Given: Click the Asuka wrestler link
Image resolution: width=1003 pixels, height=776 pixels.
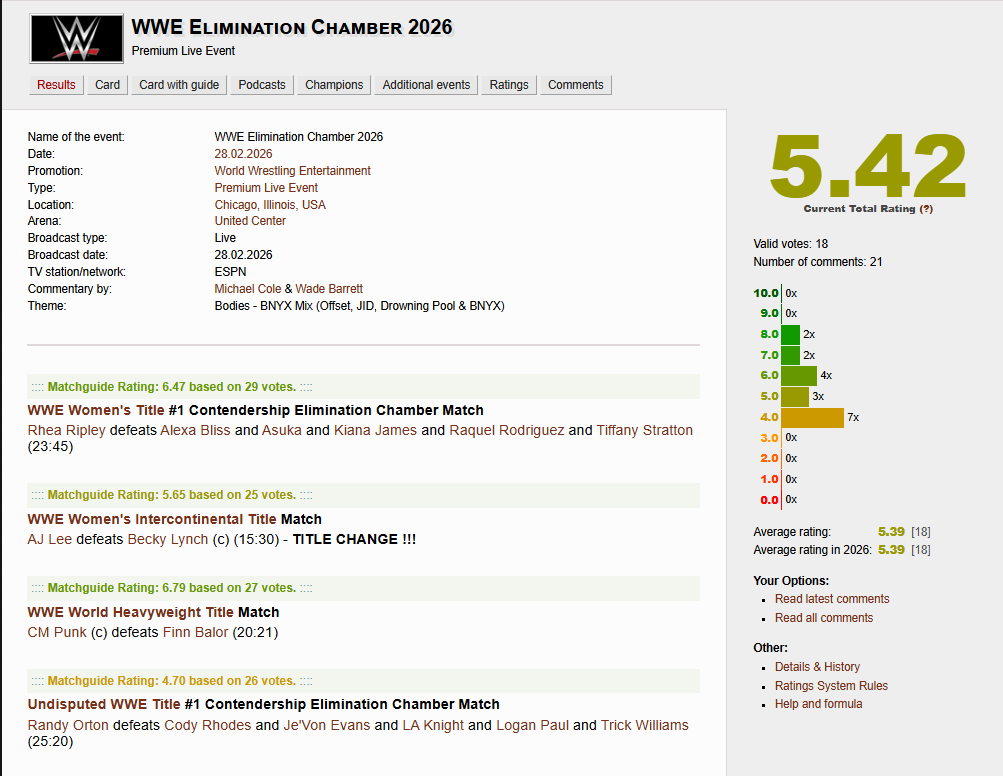Looking at the screenshot, I should click(281, 430).
